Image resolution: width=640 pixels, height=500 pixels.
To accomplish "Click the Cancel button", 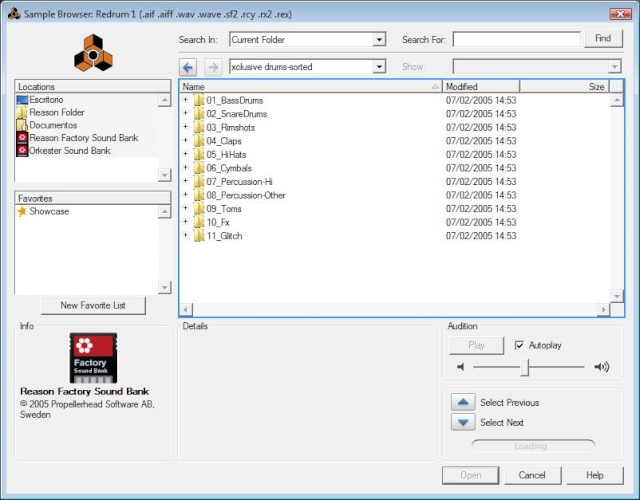I will (x=532, y=475).
